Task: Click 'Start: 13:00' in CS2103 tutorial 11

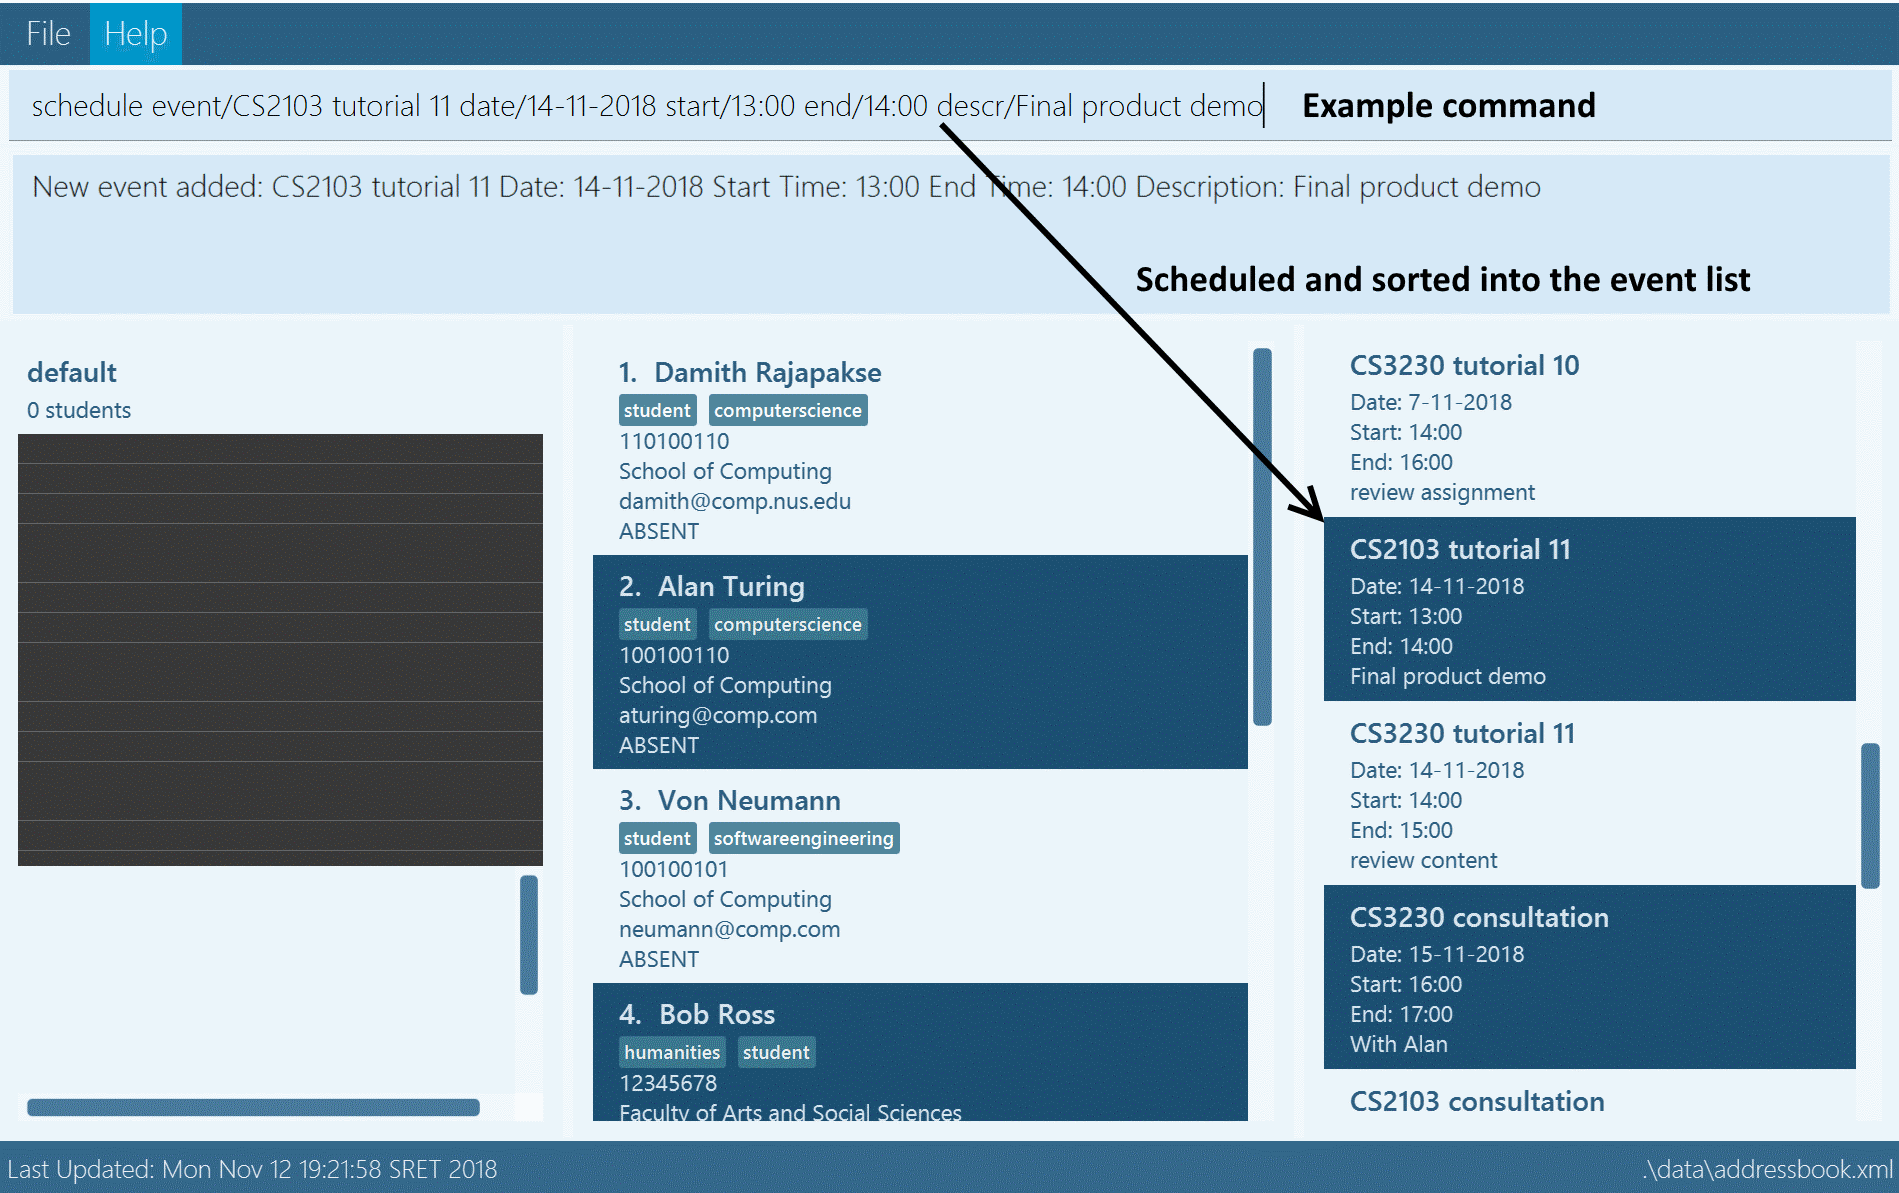Action: pyautogui.click(x=1406, y=616)
